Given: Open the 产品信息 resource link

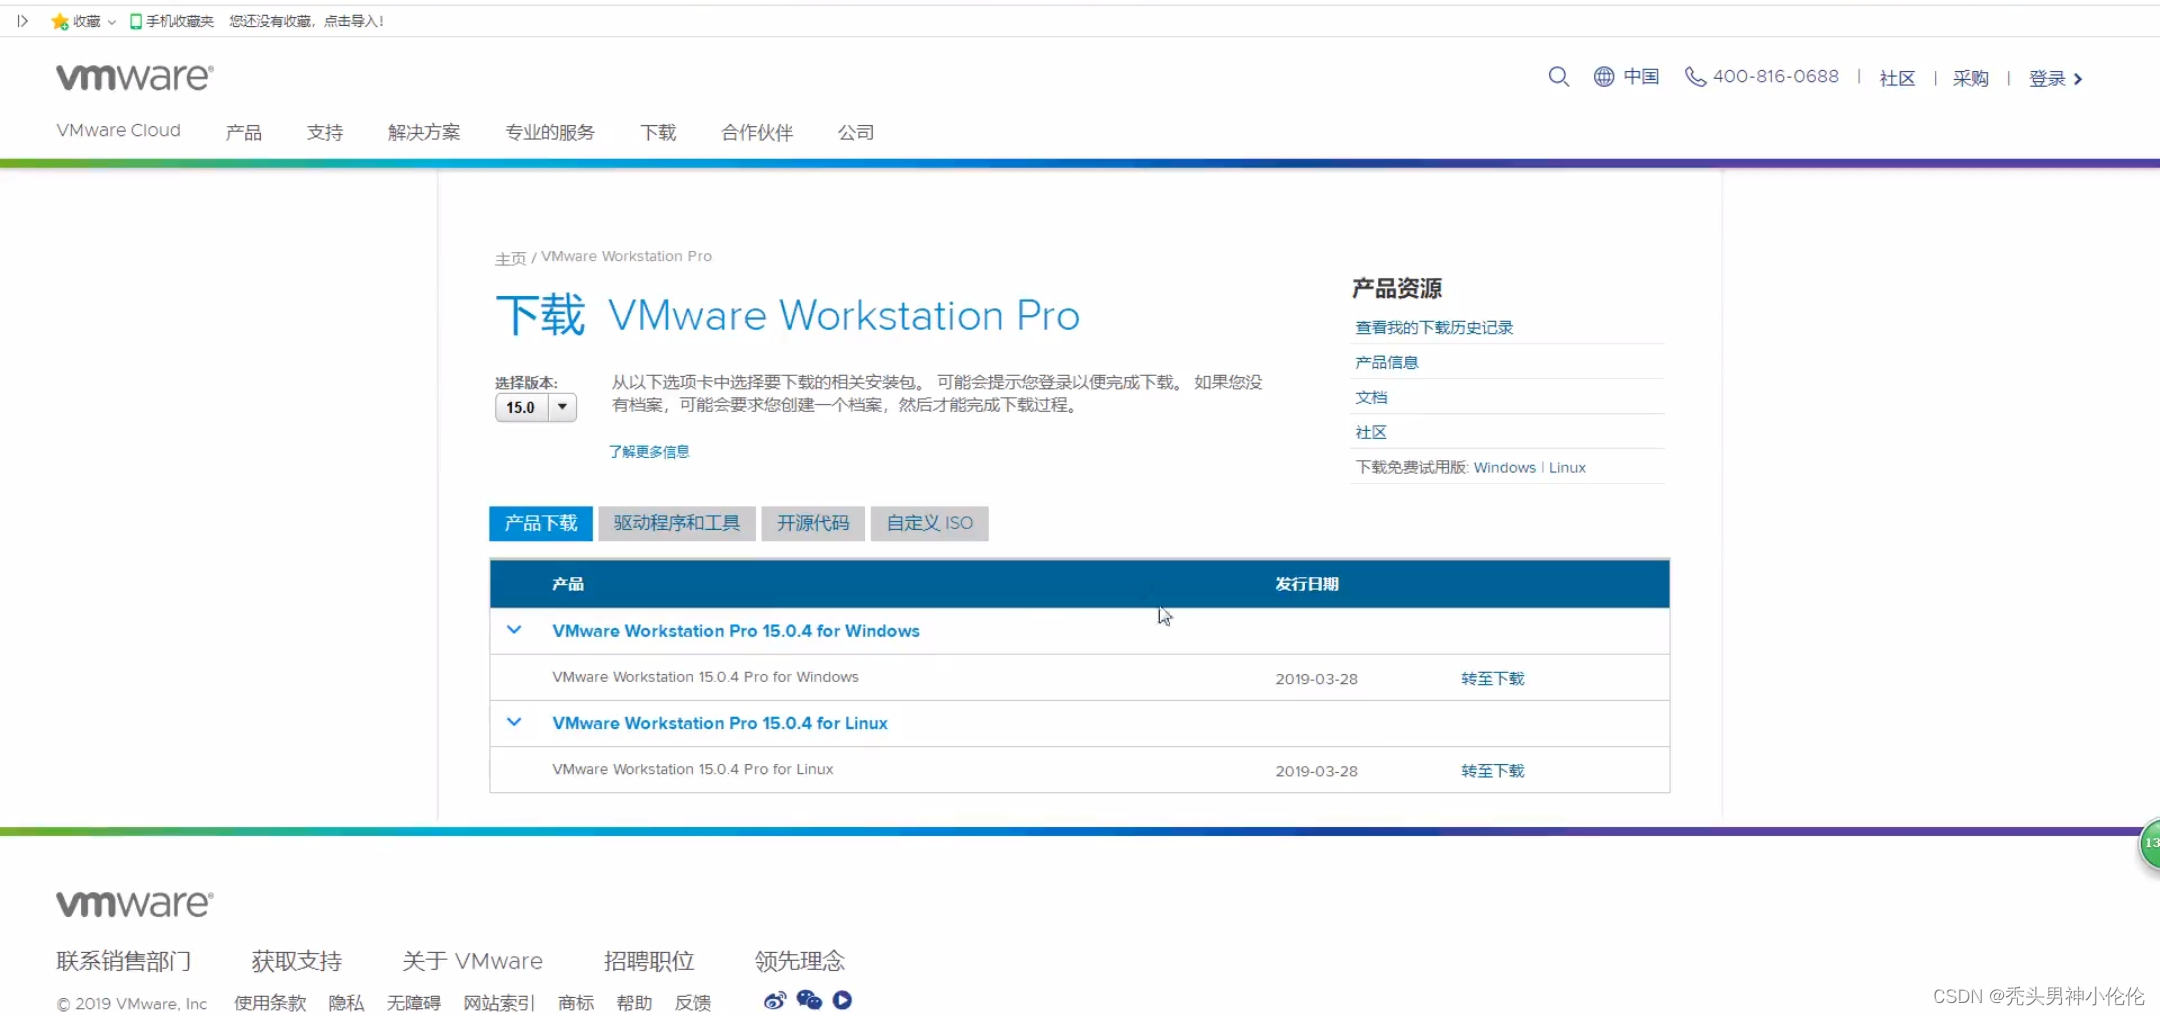Looking at the screenshot, I should point(1387,362).
